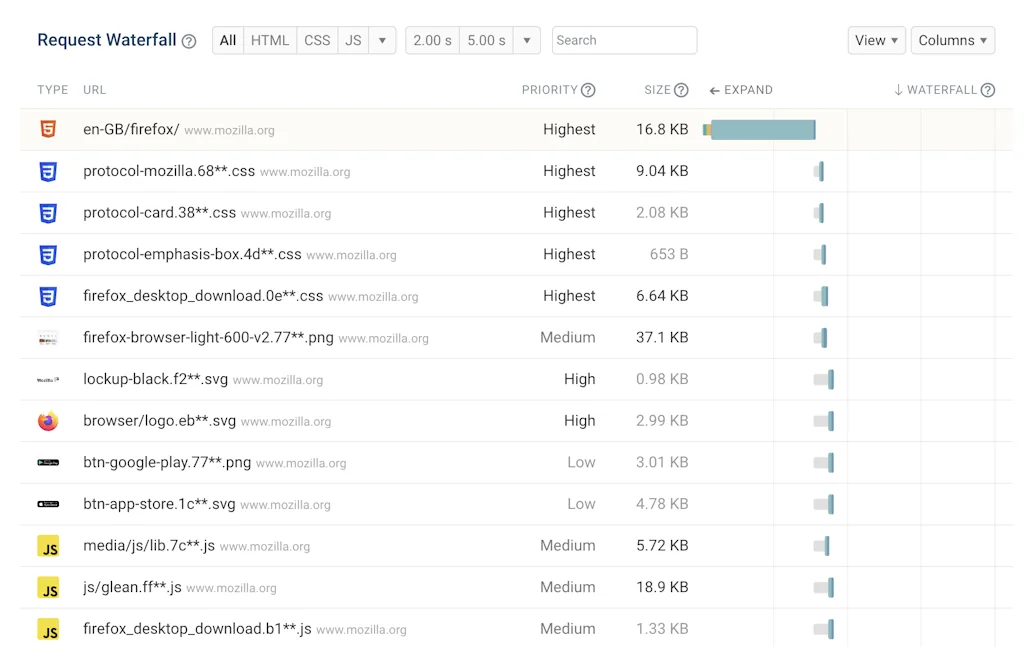
Task: Click inside the Search input field
Action: point(624,40)
